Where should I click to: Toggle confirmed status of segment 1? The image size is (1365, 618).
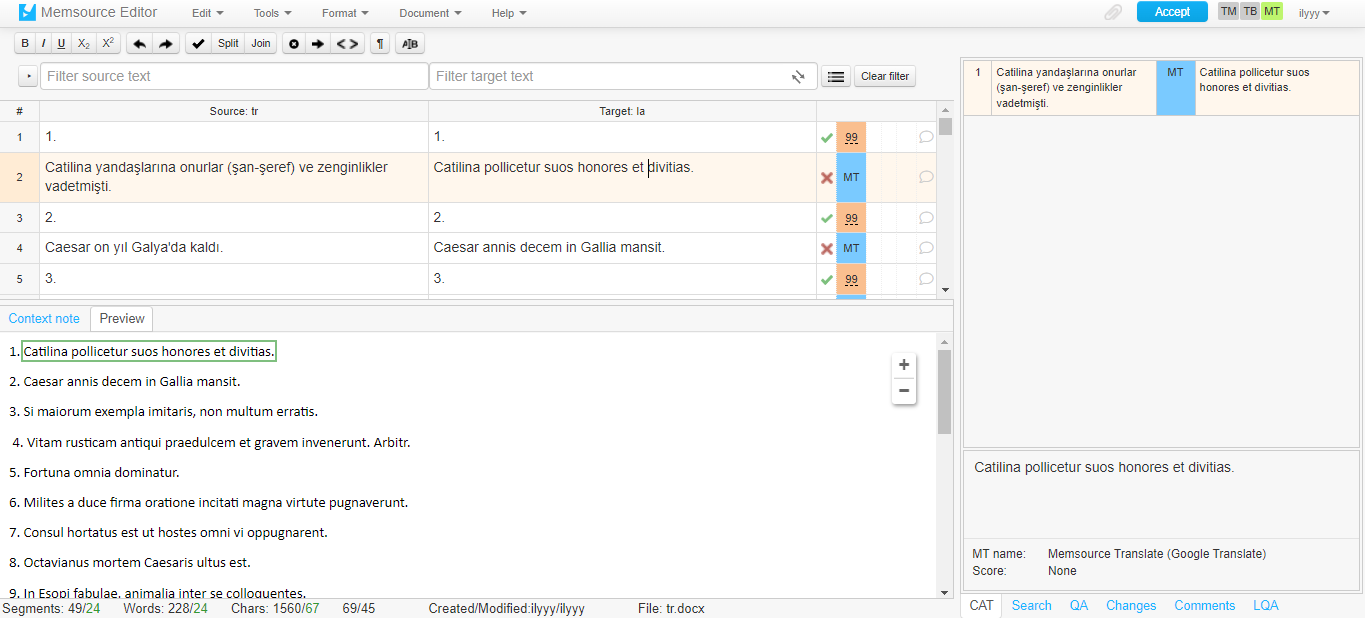coord(826,137)
